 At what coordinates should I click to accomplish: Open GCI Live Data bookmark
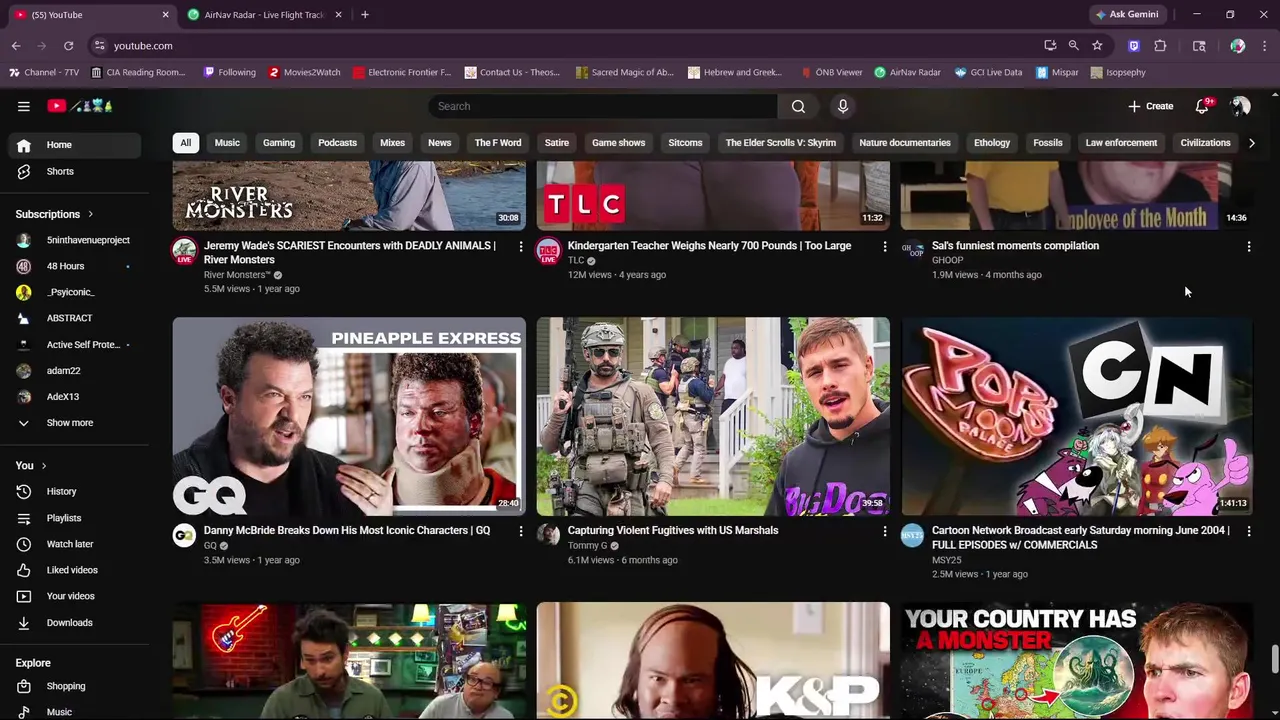pos(988,72)
